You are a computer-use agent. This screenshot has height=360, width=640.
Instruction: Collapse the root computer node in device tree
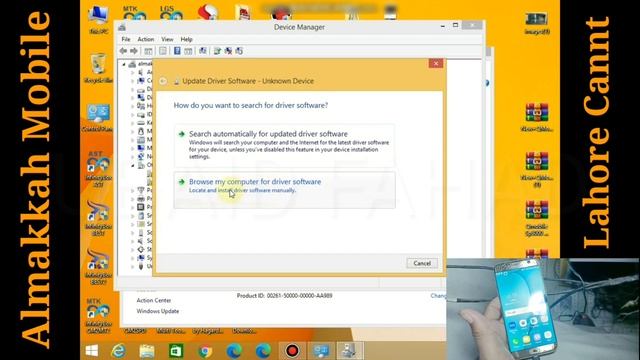124,64
